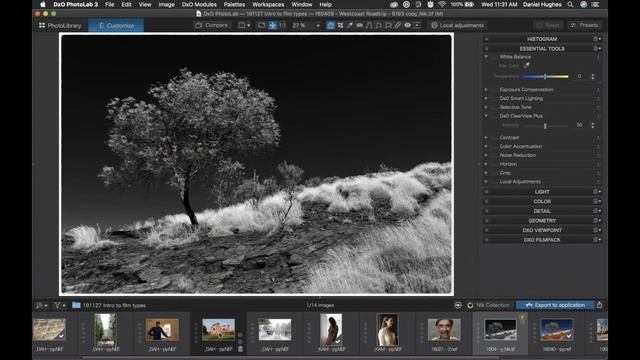Click the Compare button in toolbar
Screen dimensions: 640x360
[x=211, y=25]
